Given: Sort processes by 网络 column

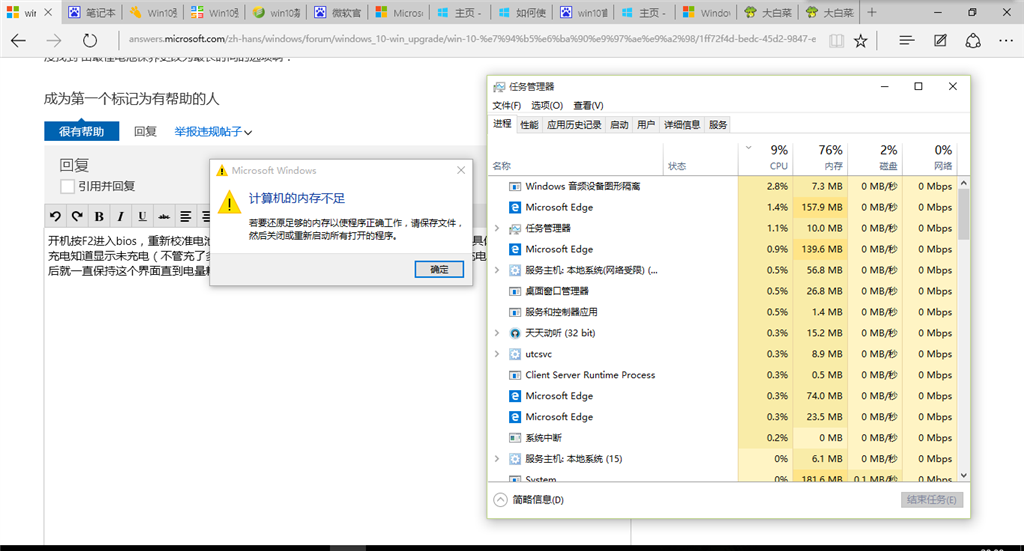Looking at the screenshot, I should [x=930, y=158].
